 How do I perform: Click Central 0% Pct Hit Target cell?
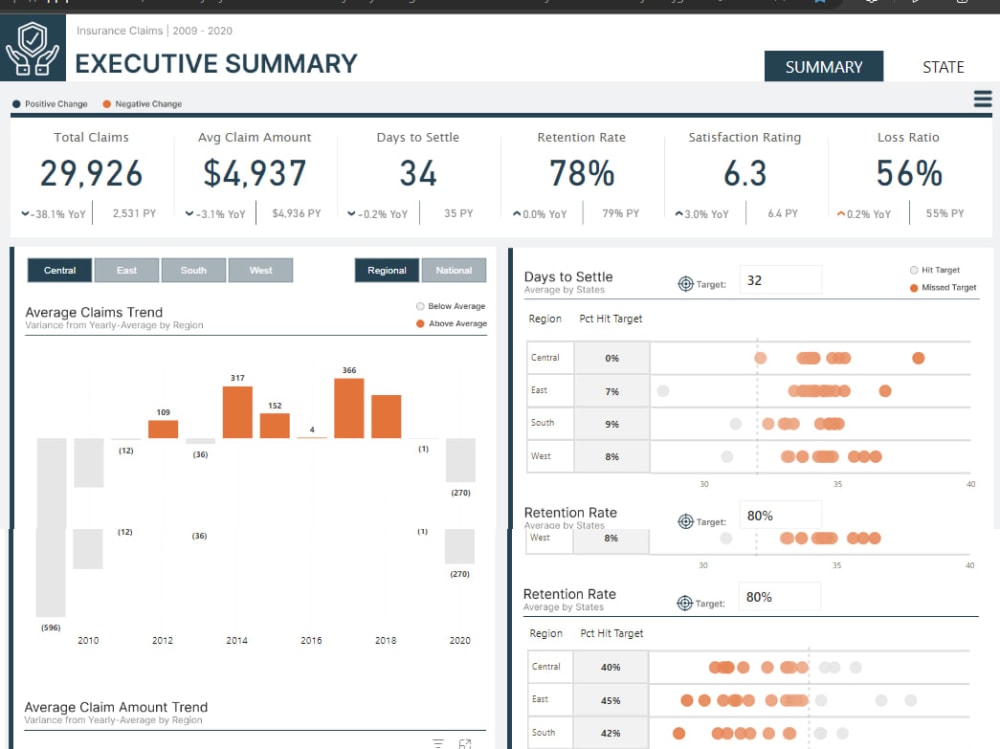(612, 358)
